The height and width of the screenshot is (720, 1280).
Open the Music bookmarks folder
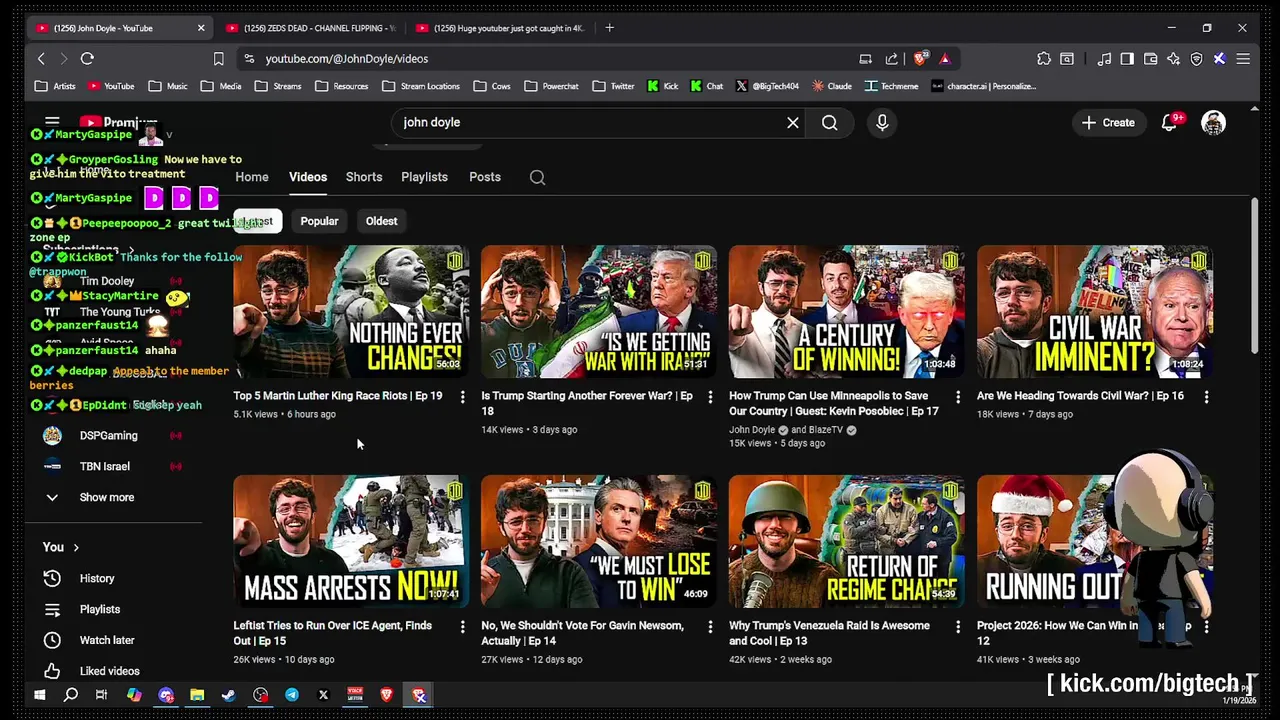(x=166, y=86)
